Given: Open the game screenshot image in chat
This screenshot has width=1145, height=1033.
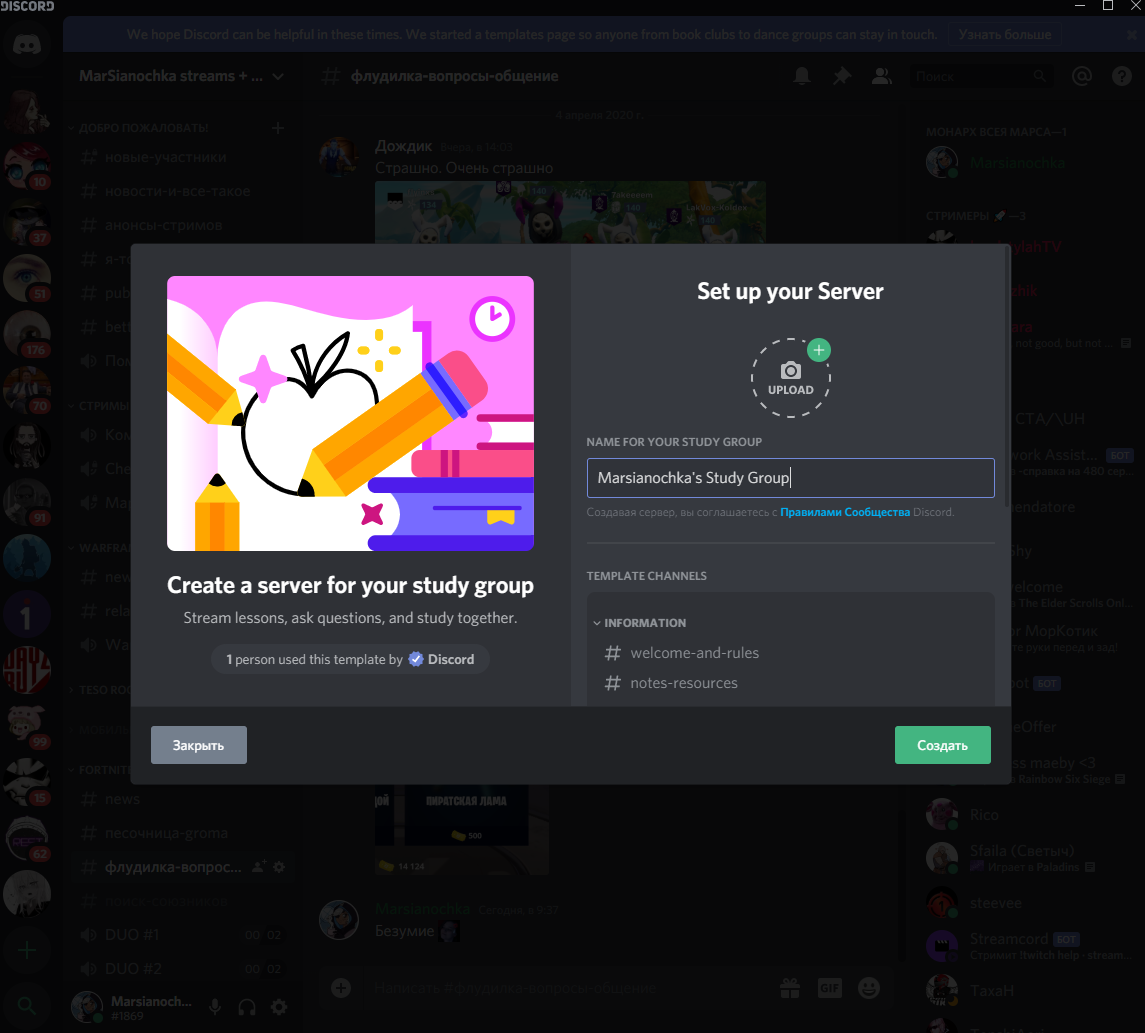Looking at the screenshot, I should 570,212.
